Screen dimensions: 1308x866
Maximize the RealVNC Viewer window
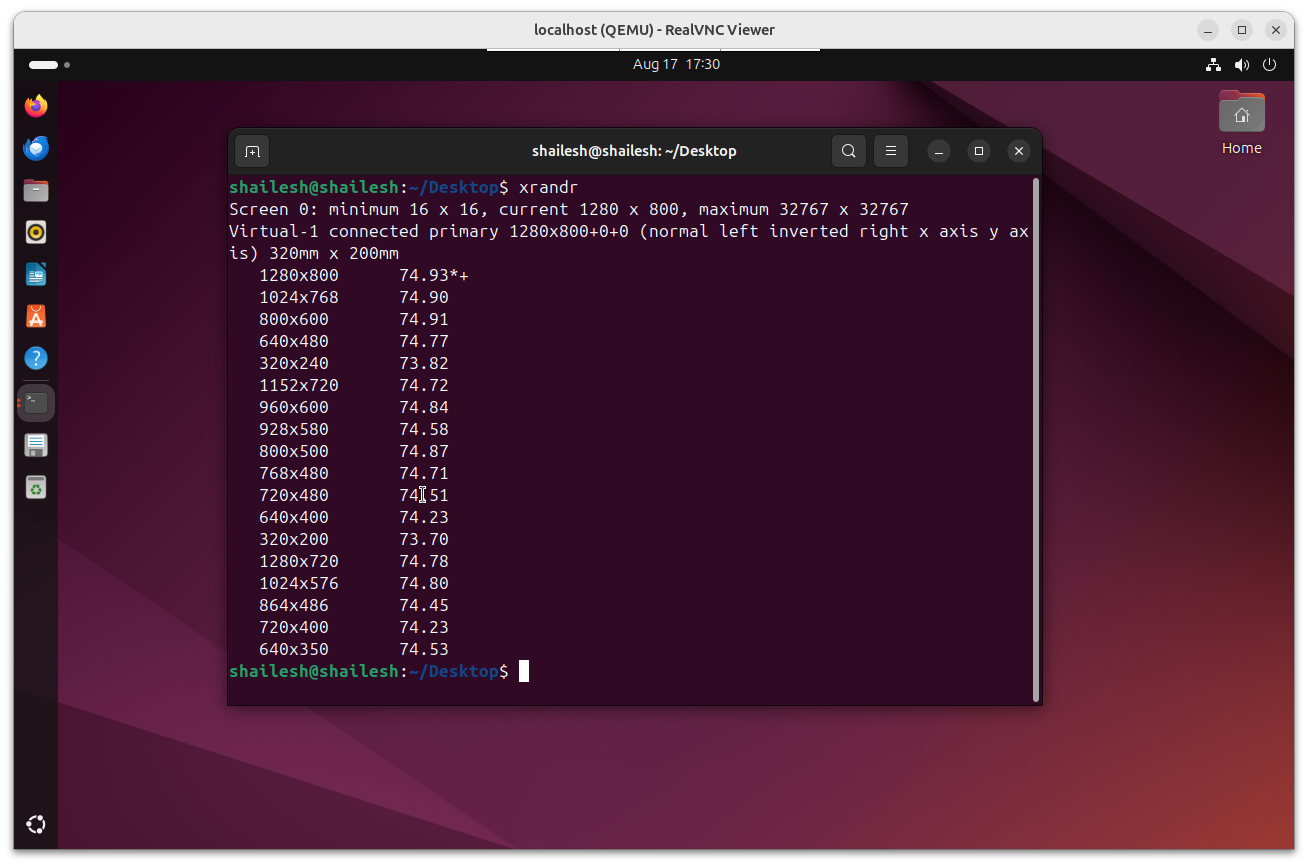pyautogui.click(x=1242, y=30)
